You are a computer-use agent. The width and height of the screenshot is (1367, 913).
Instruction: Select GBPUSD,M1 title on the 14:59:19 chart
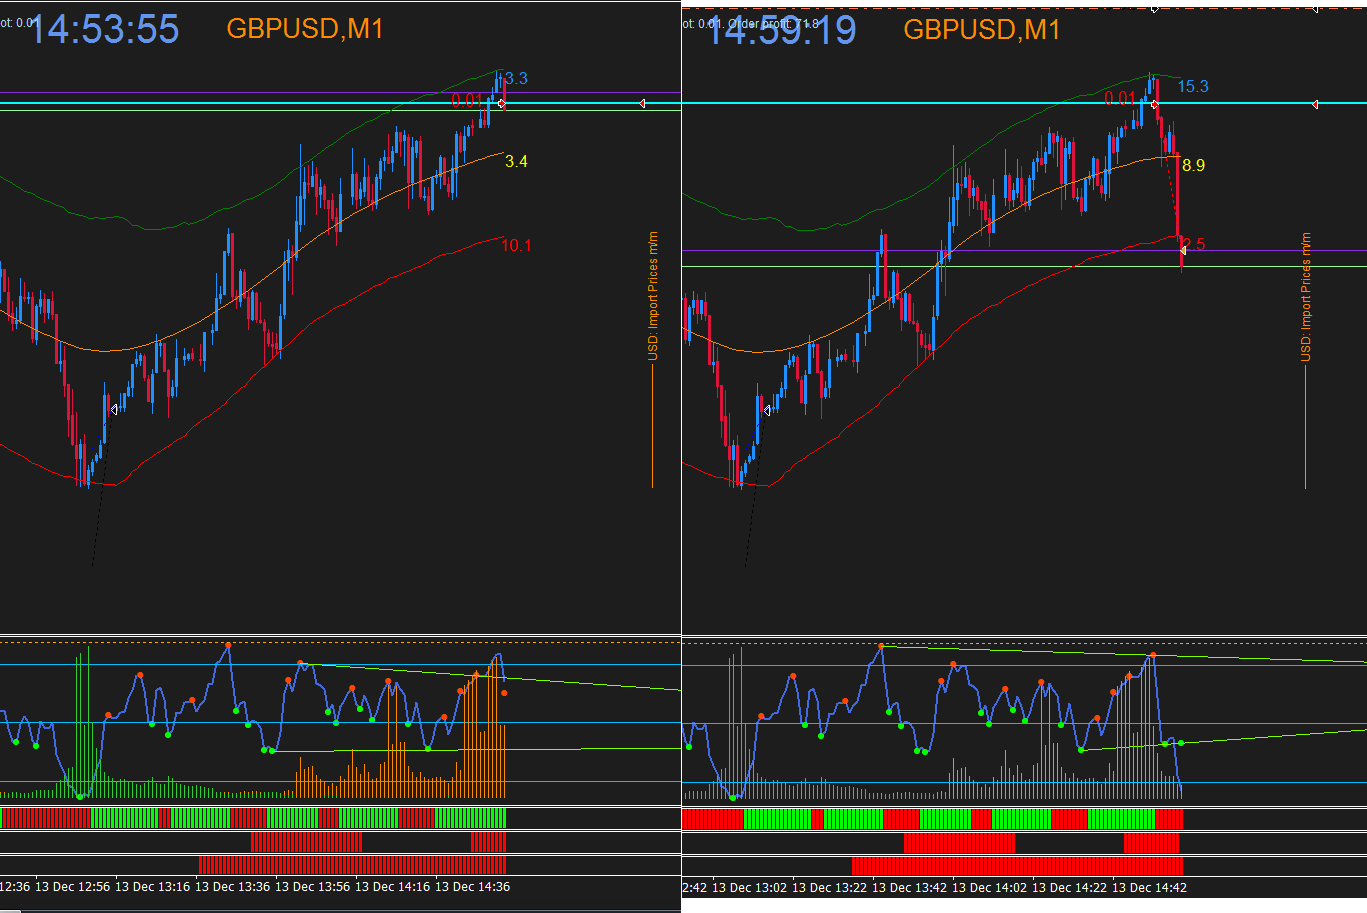pyautogui.click(x=982, y=29)
